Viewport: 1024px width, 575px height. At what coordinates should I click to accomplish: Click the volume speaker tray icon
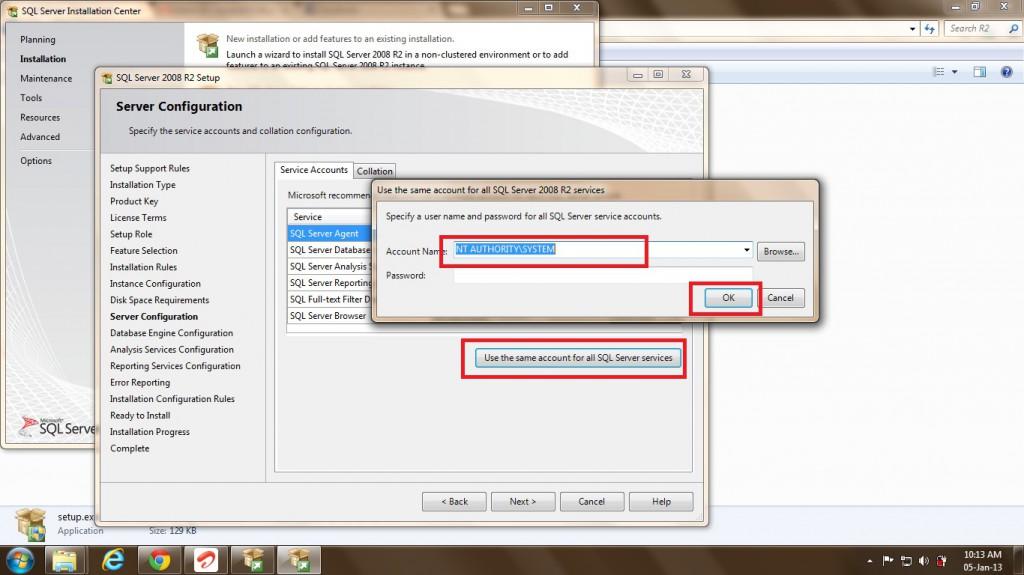[923, 561]
